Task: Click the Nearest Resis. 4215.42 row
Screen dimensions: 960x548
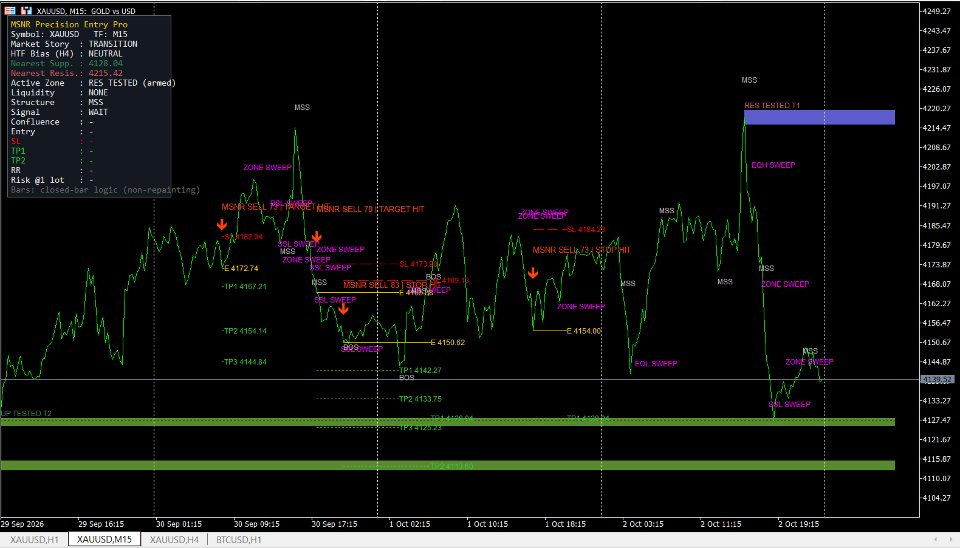Action: pyautogui.click(x=67, y=73)
